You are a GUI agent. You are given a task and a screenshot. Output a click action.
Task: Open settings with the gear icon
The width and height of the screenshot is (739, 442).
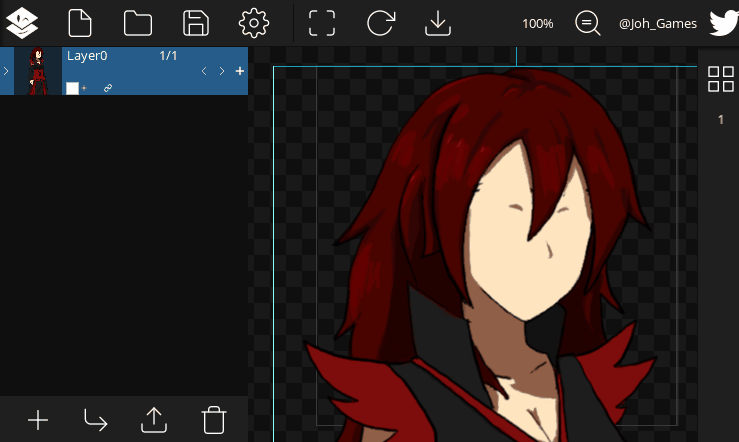click(x=254, y=23)
